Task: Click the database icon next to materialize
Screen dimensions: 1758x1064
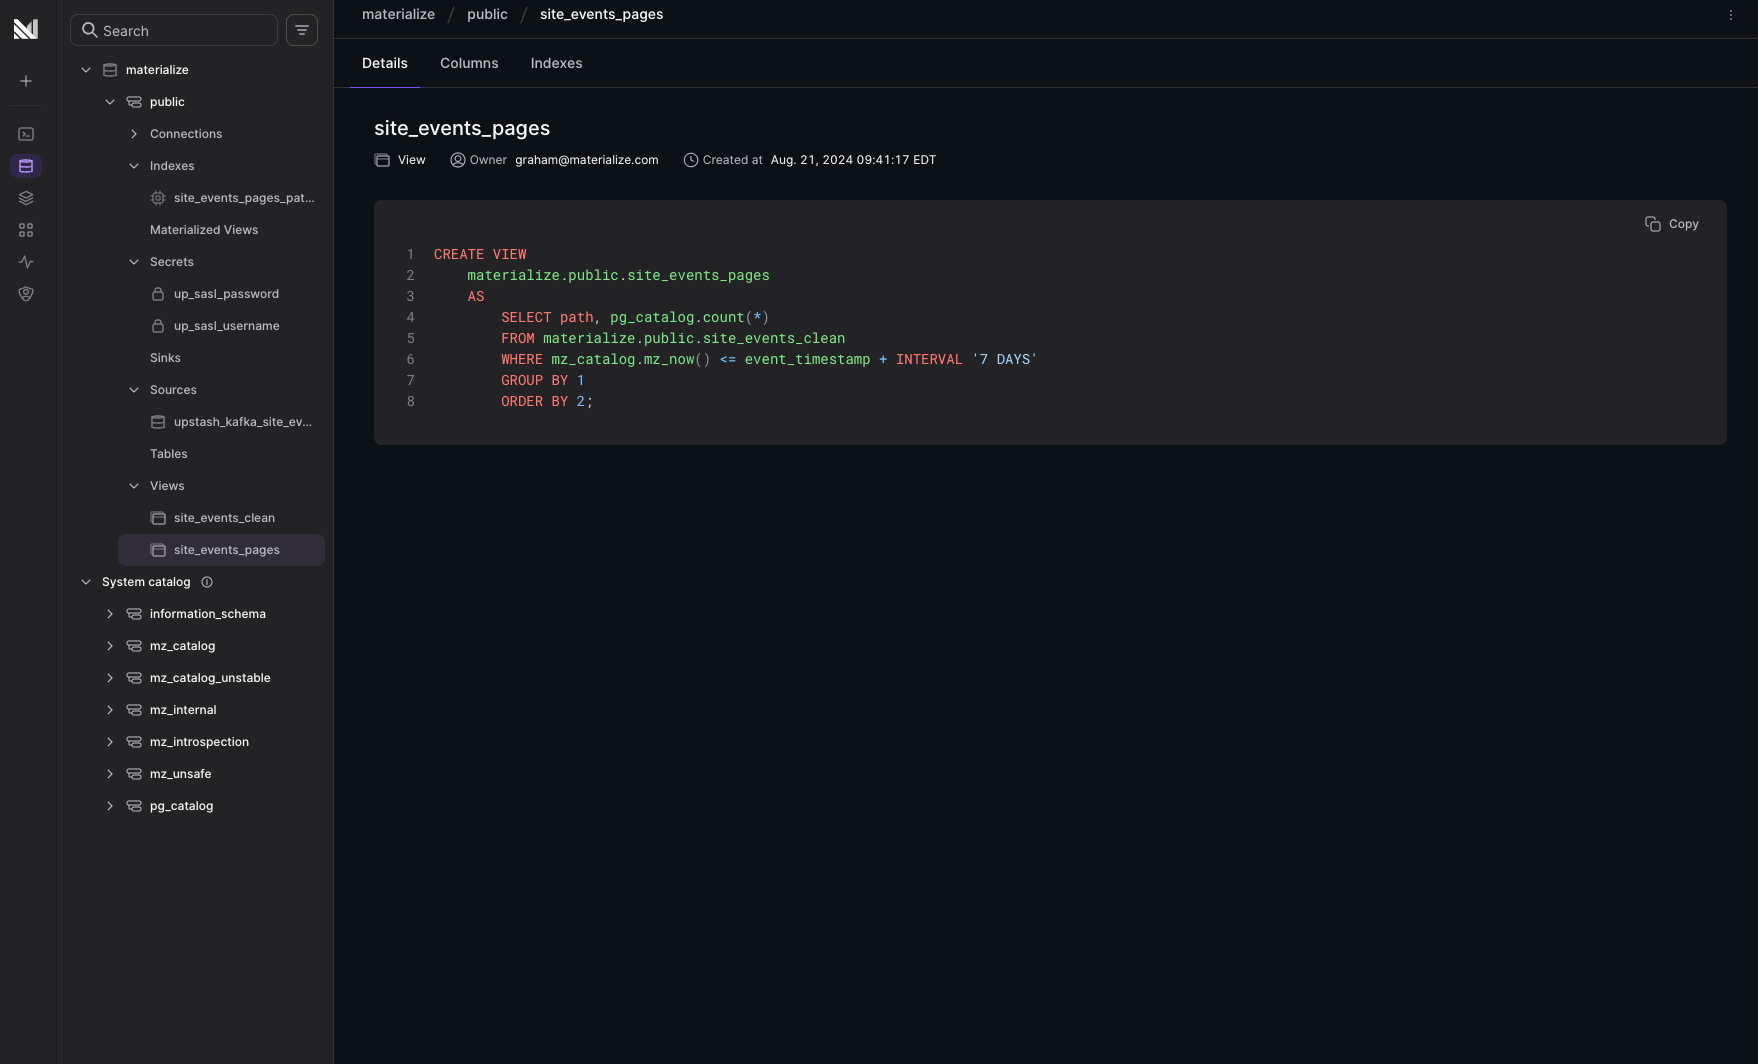Action: coord(110,70)
